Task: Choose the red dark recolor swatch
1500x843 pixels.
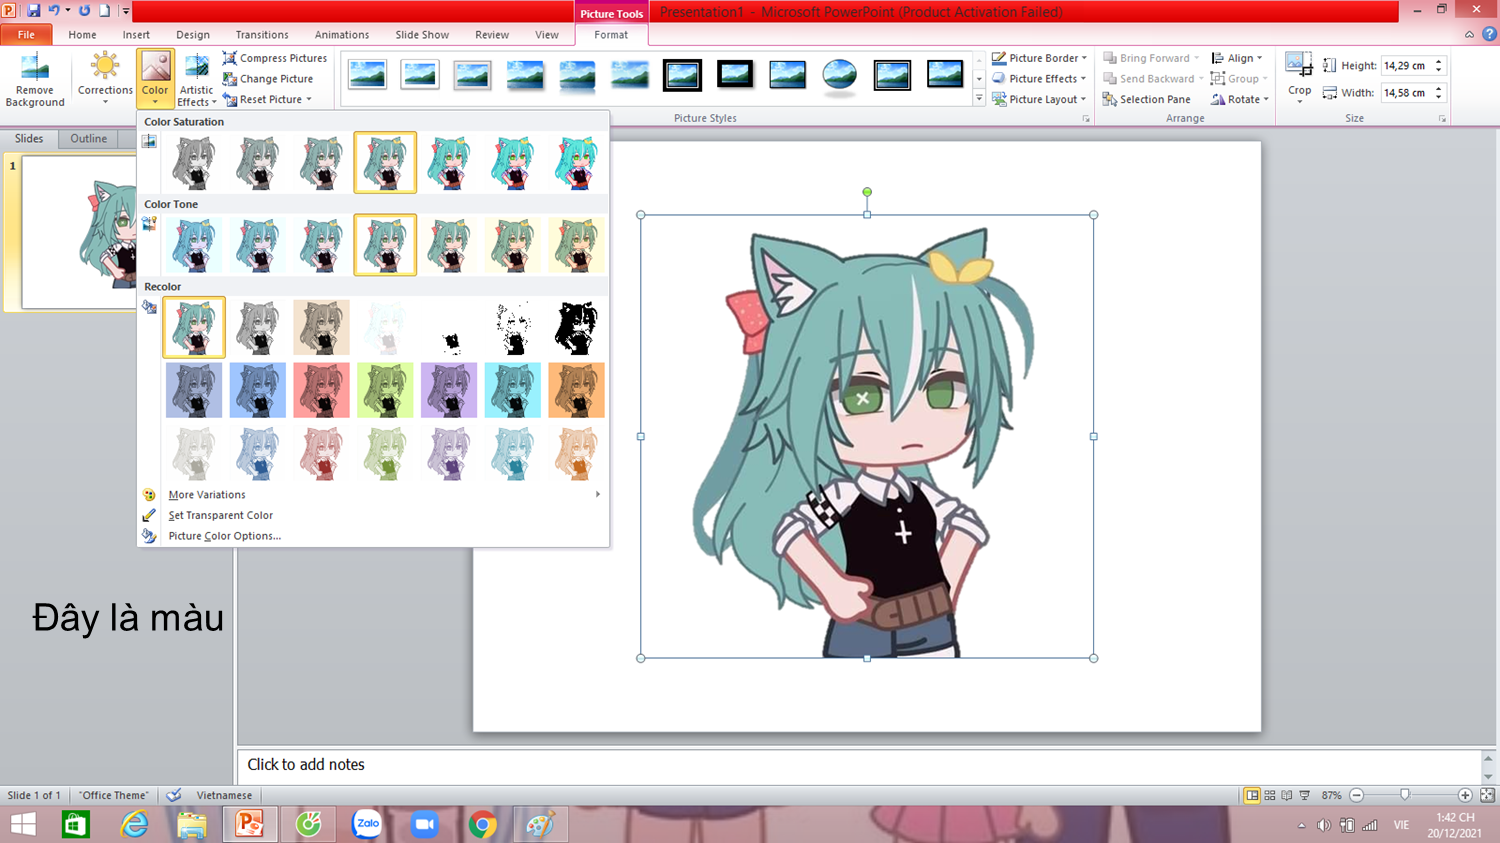Action: click(321, 390)
